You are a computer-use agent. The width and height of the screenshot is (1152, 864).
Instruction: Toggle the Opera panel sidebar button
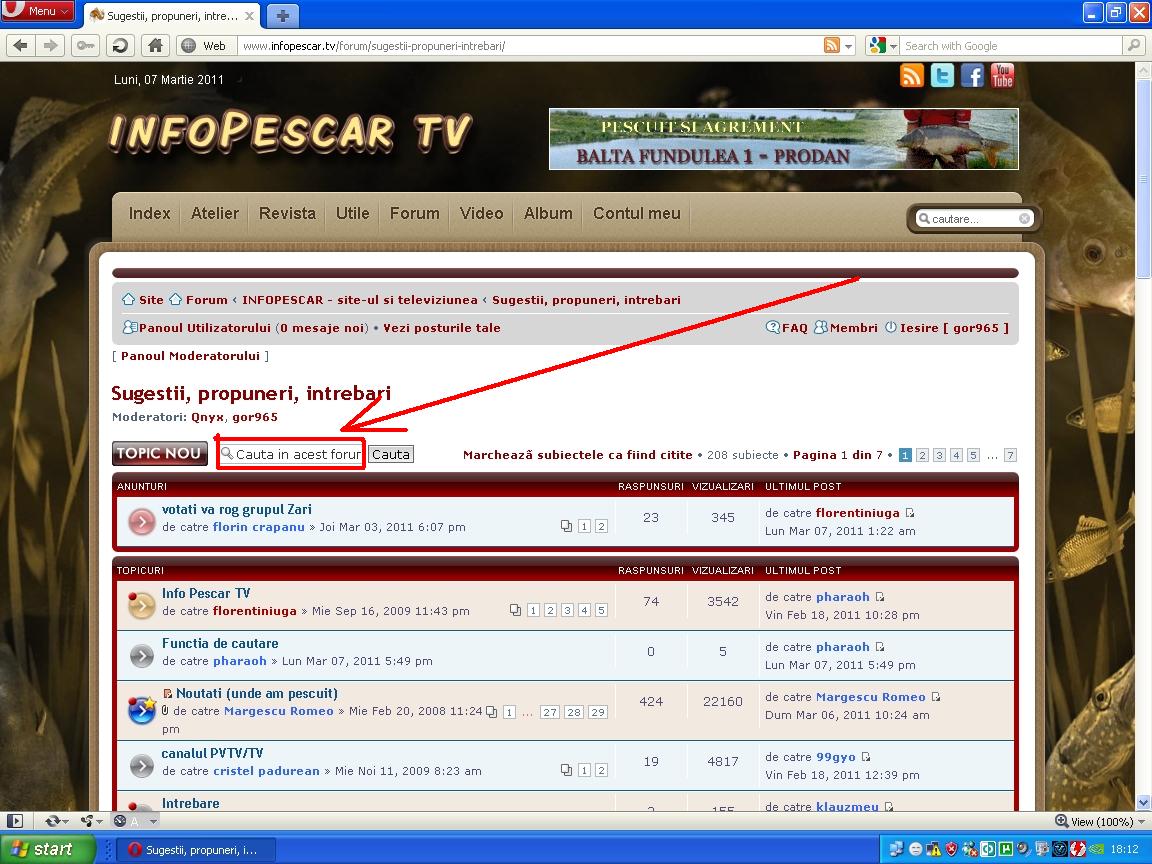[x=14, y=821]
